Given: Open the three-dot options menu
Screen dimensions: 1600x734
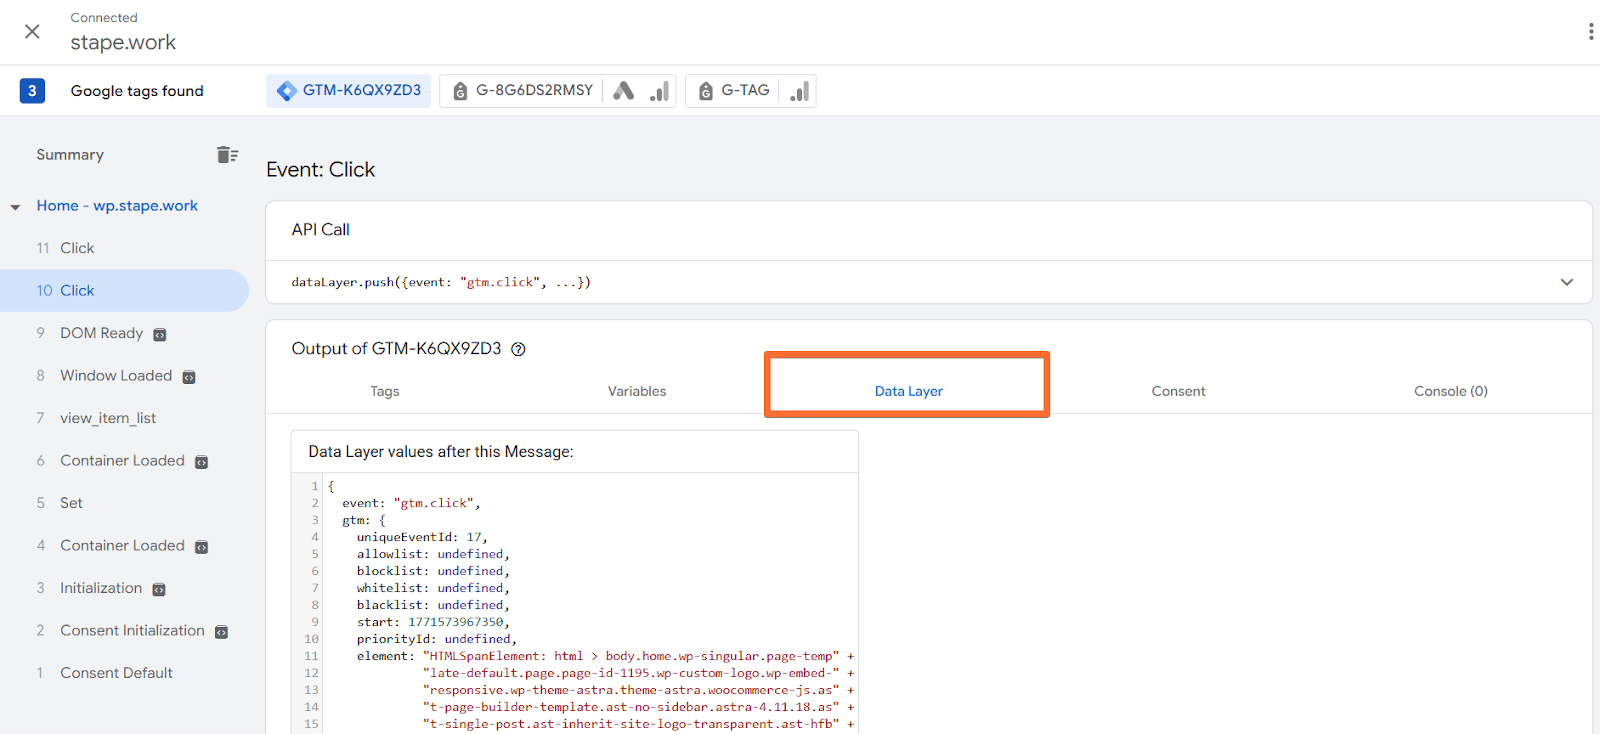Looking at the screenshot, I should click(1590, 32).
